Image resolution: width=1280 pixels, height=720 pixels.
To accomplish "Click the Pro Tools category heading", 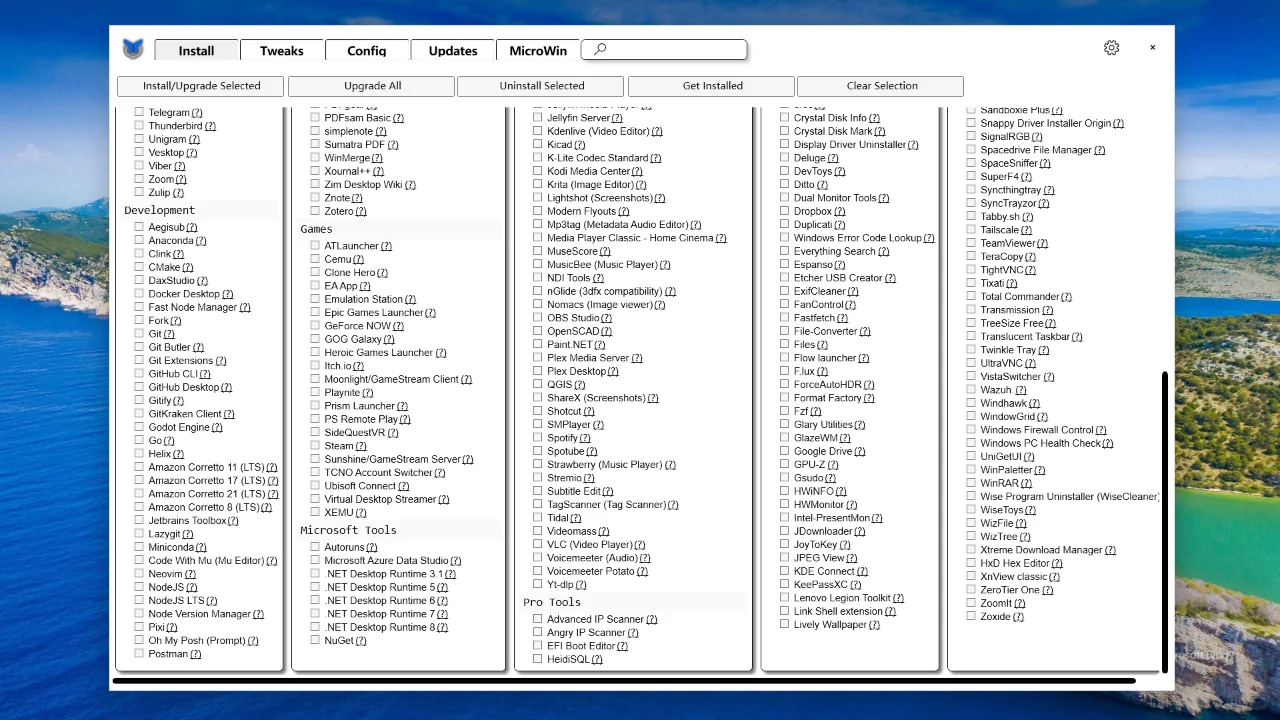I will (552, 602).
